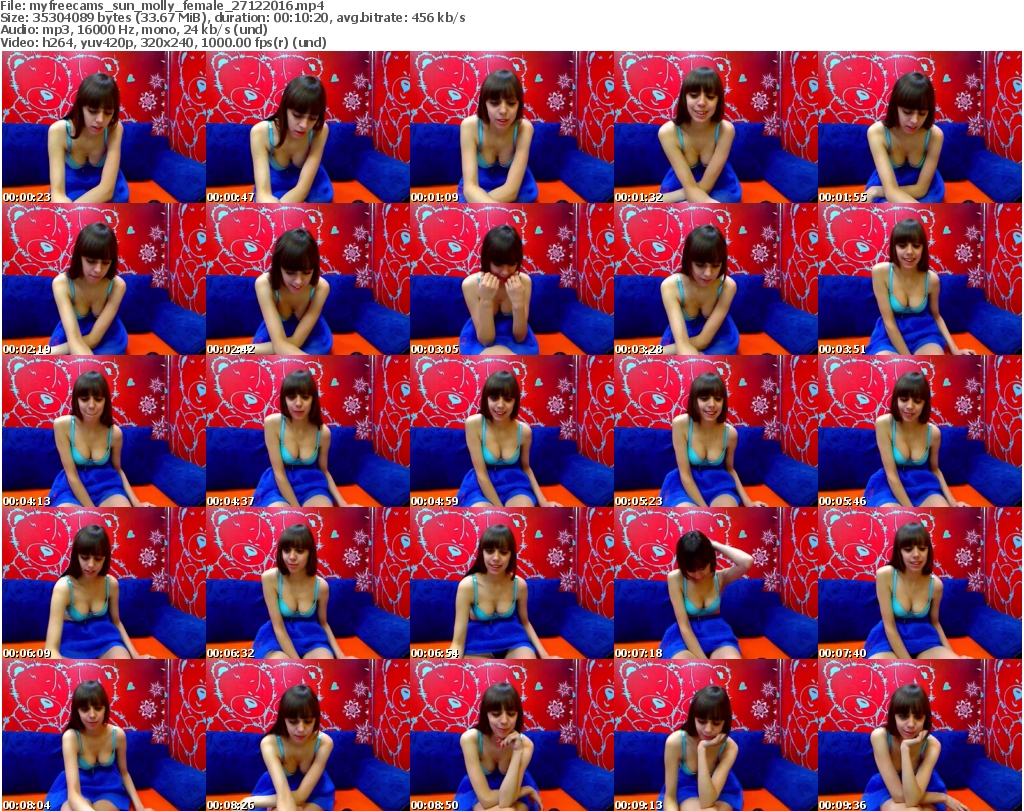
Task: Select the thumbnail timestamped 00:07:40
Action: (x=920, y=583)
